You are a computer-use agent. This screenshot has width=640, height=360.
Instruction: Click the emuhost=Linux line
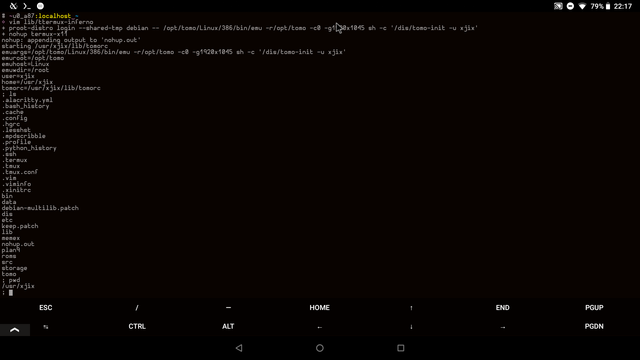point(25,64)
